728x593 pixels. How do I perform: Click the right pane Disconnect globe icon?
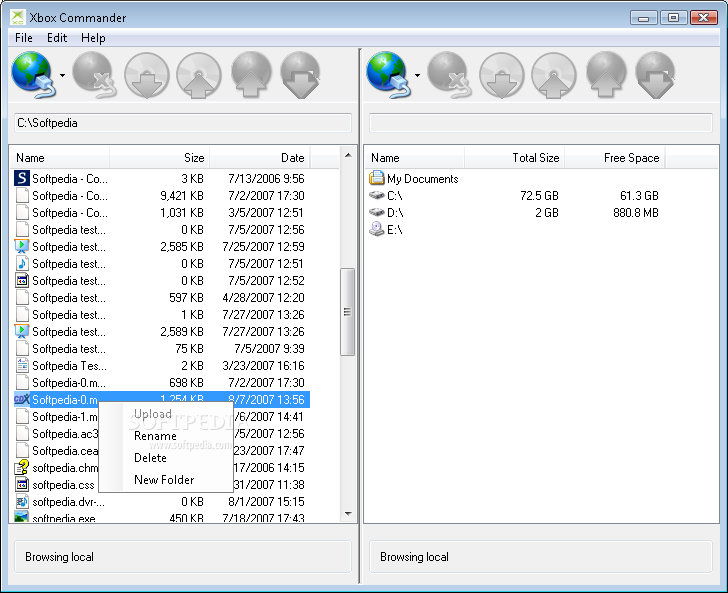tap(448, 75)
